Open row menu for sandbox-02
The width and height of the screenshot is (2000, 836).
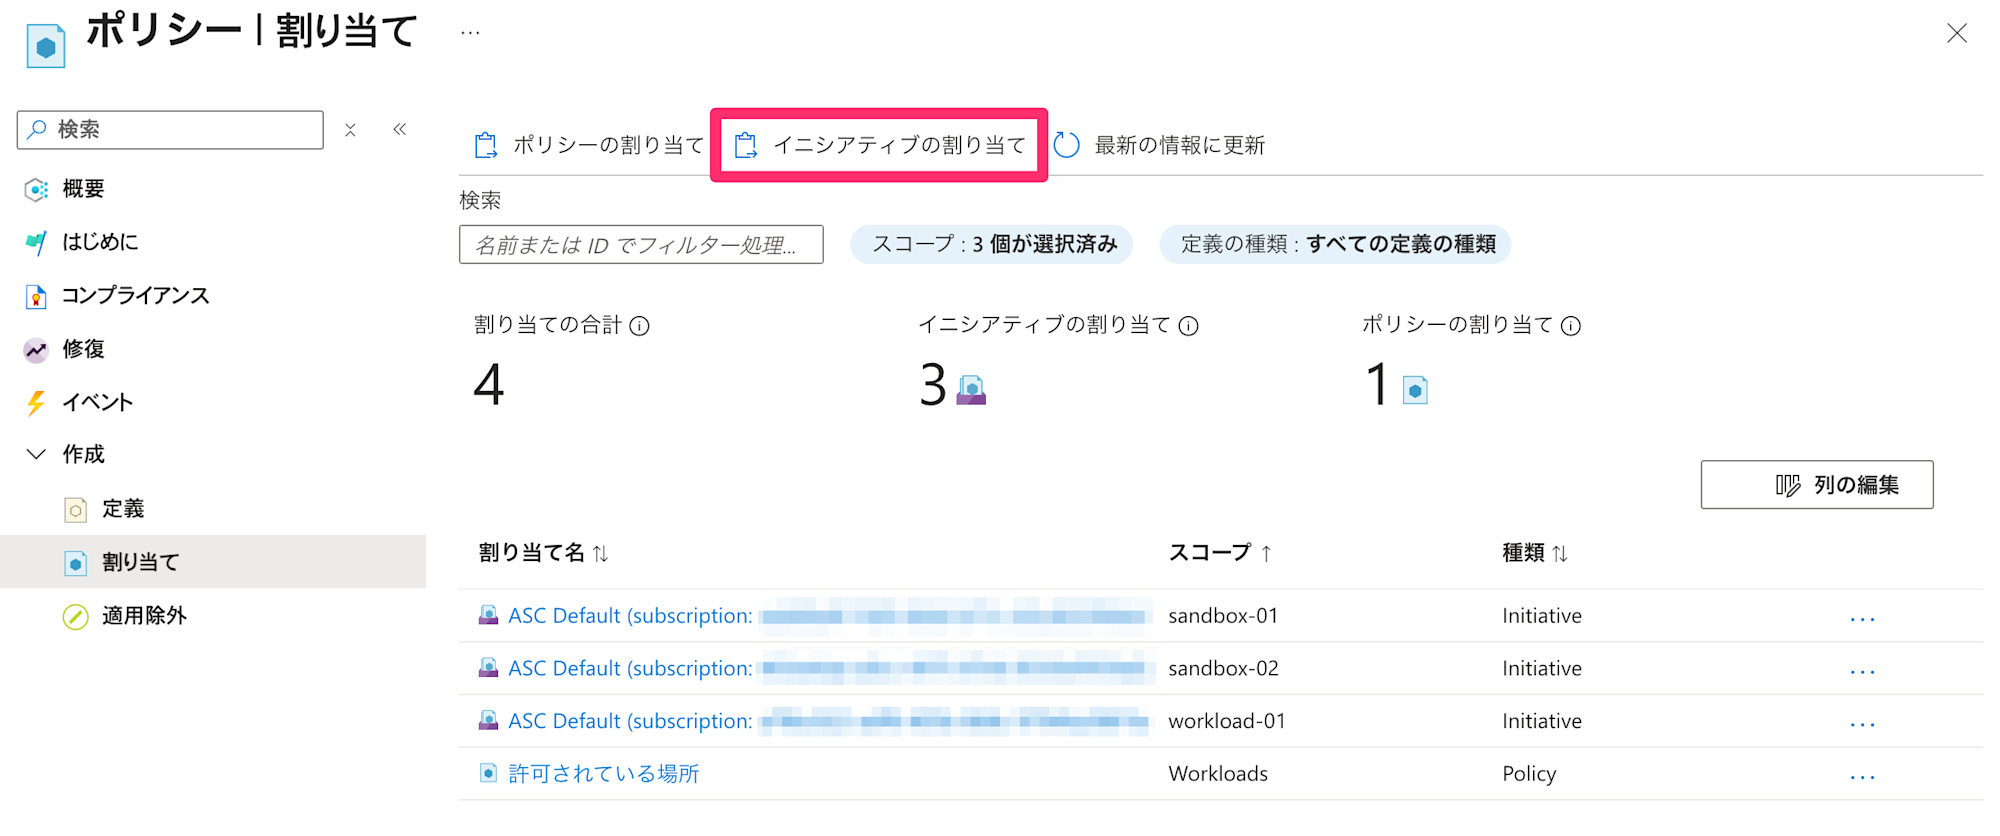1862,672
